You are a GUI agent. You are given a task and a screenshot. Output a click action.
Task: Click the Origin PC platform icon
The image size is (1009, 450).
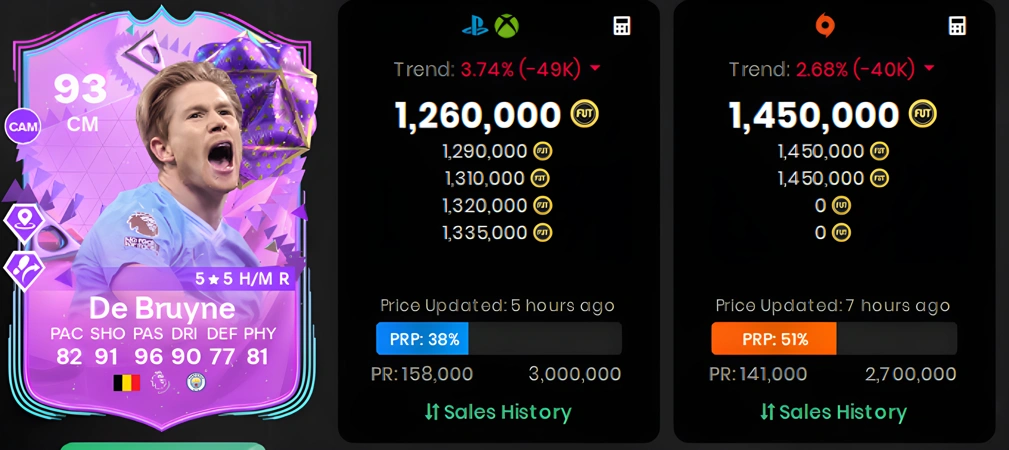(825, 26)
